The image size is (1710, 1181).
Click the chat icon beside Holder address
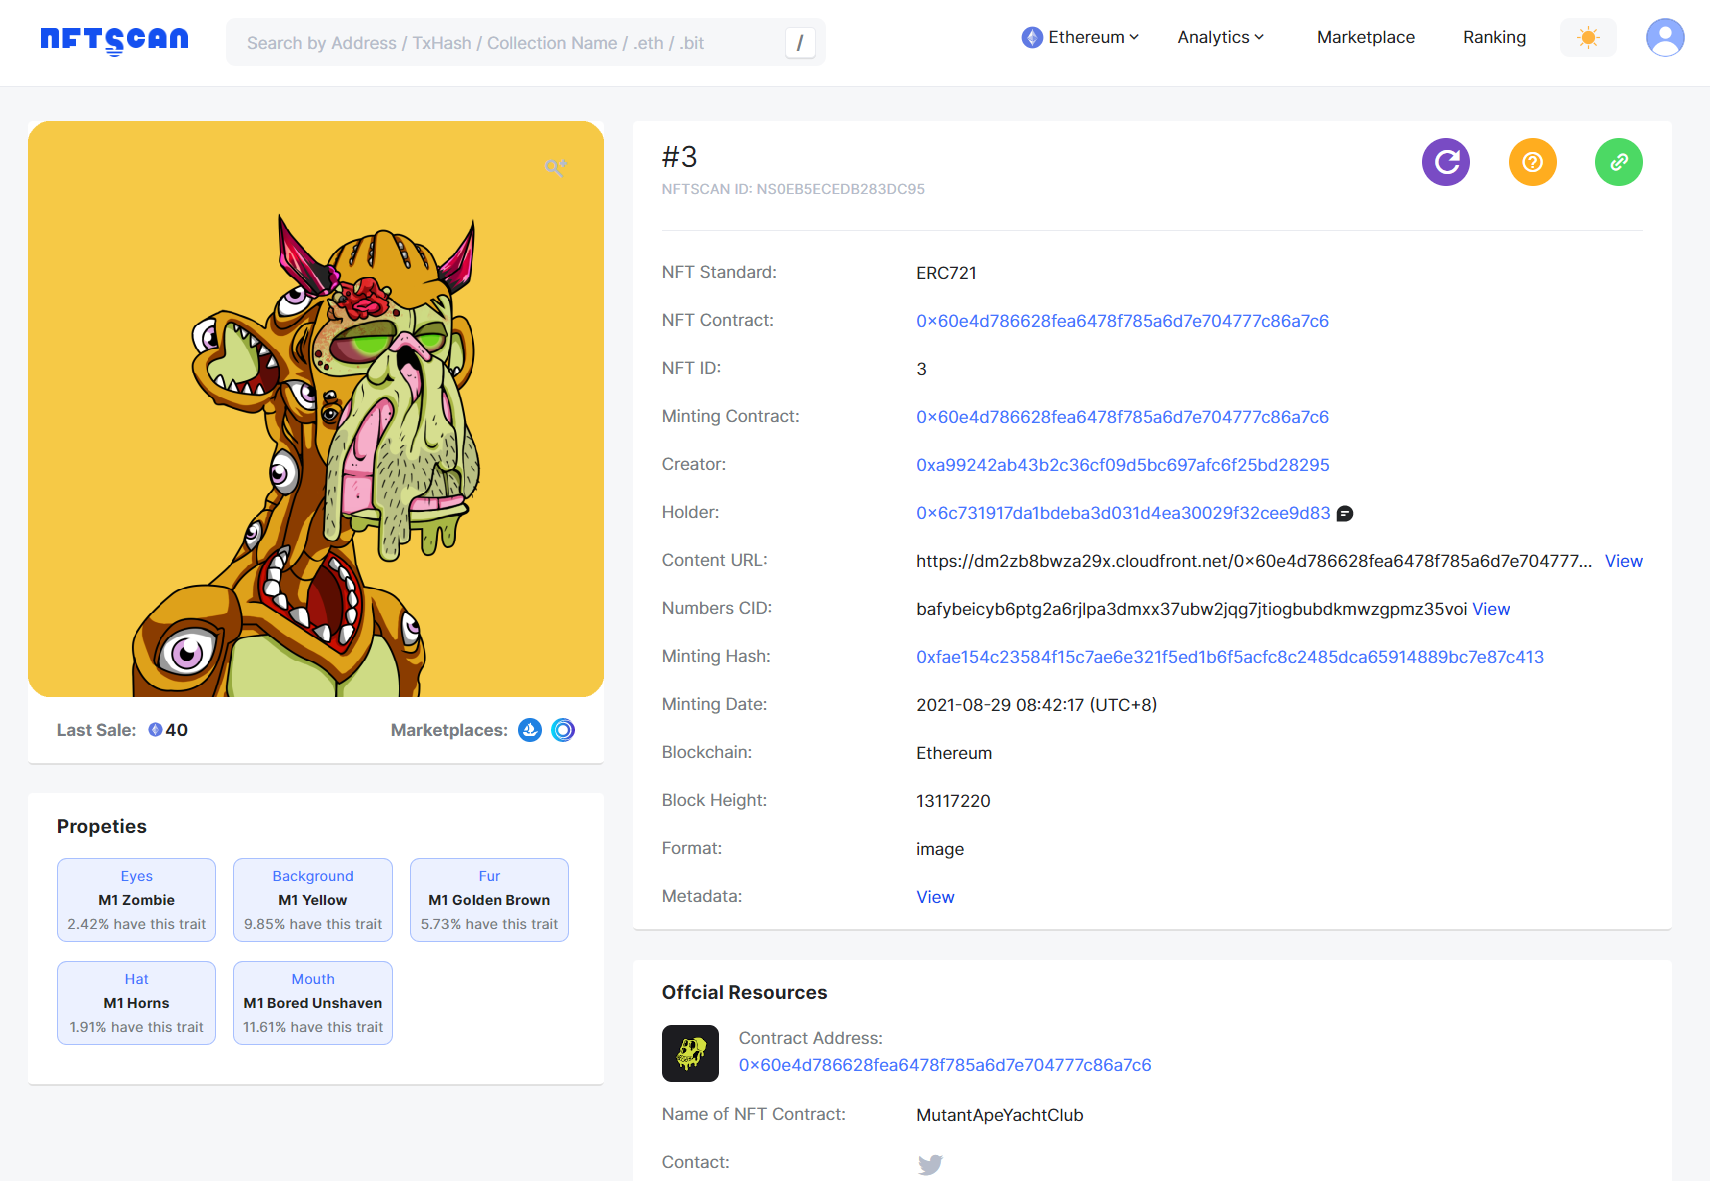click(x=1345, y=514)
